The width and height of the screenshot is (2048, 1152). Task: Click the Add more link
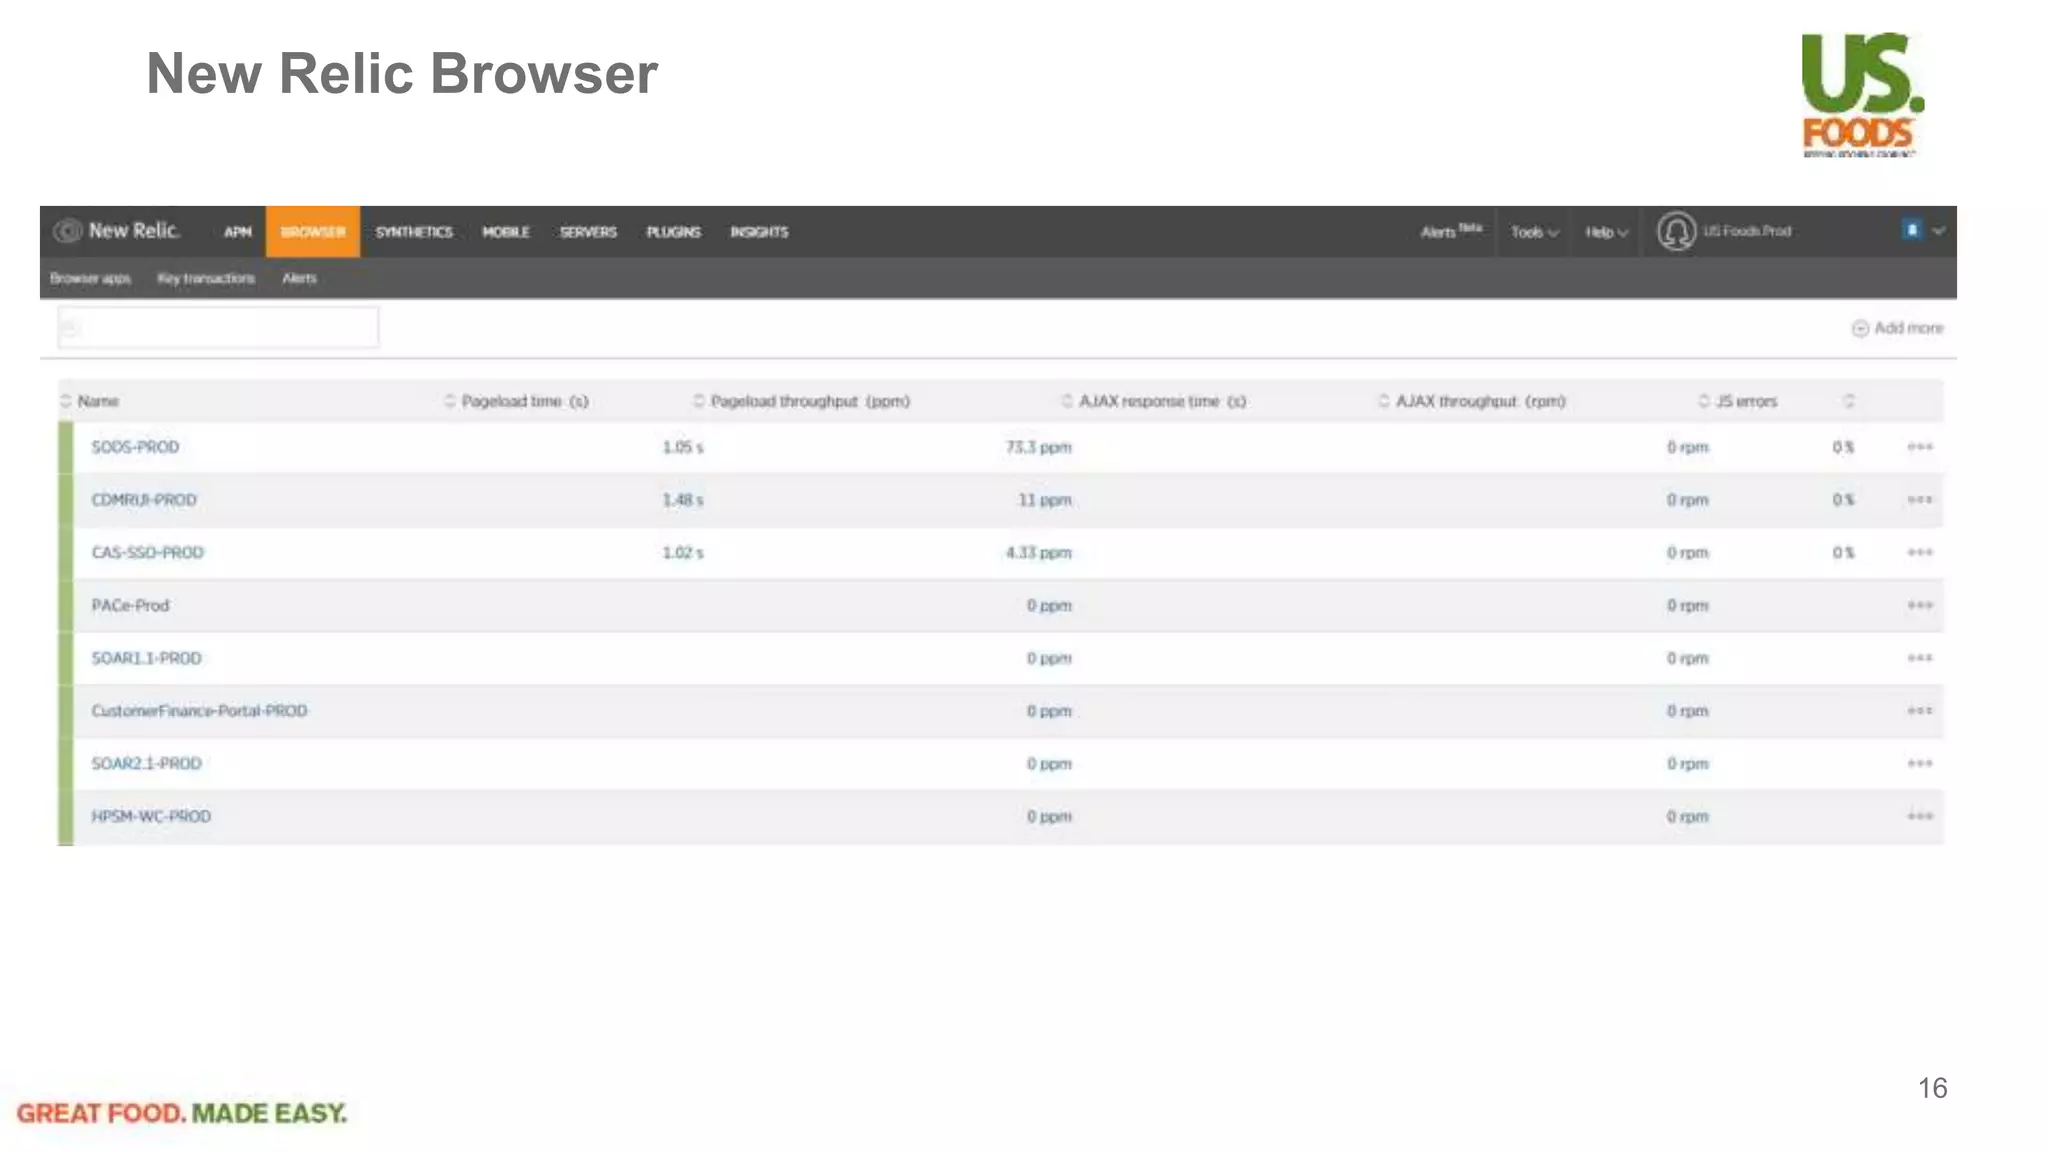tap(1898, 328)
